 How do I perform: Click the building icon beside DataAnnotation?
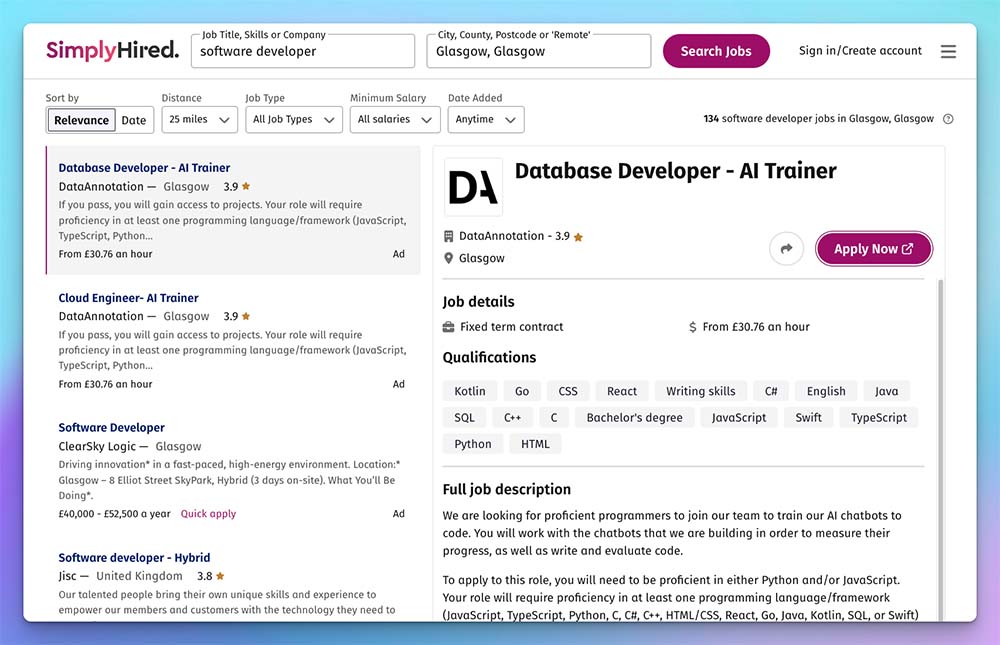[x=449, y=237]
